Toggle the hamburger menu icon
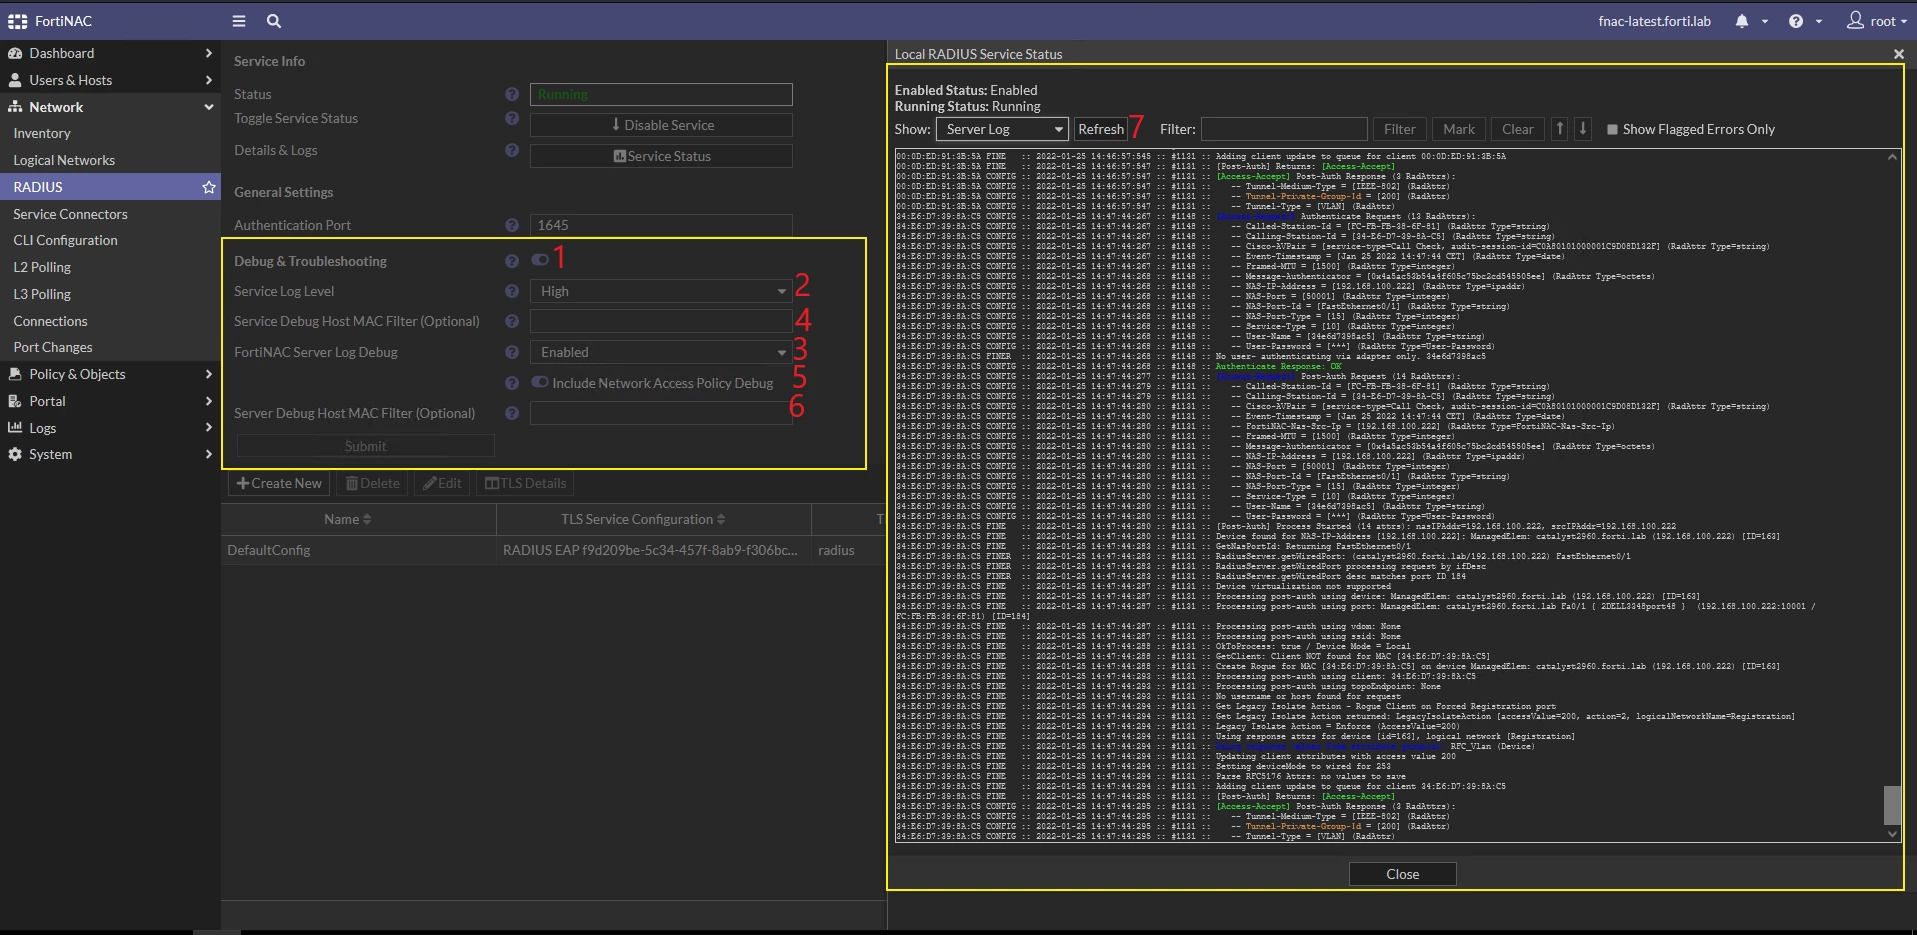Viewport: 1917px width, 935px height. pyautogui.click(x=239, y=21)
